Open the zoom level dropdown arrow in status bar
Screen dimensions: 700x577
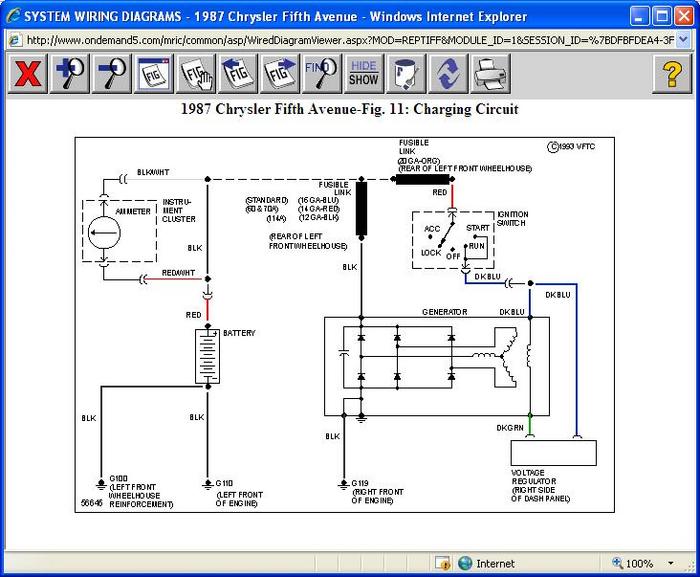(x=671, y=564)
